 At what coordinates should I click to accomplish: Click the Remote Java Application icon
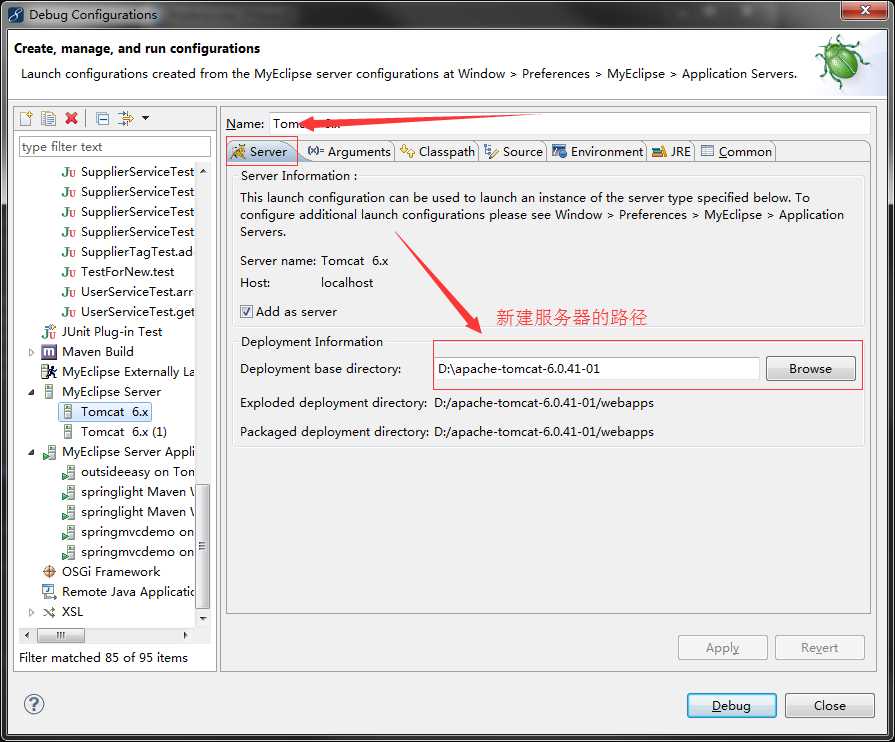coord(49,591)
